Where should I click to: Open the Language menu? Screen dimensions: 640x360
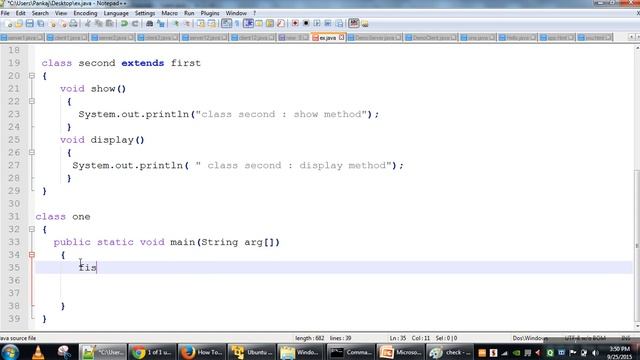116,13
